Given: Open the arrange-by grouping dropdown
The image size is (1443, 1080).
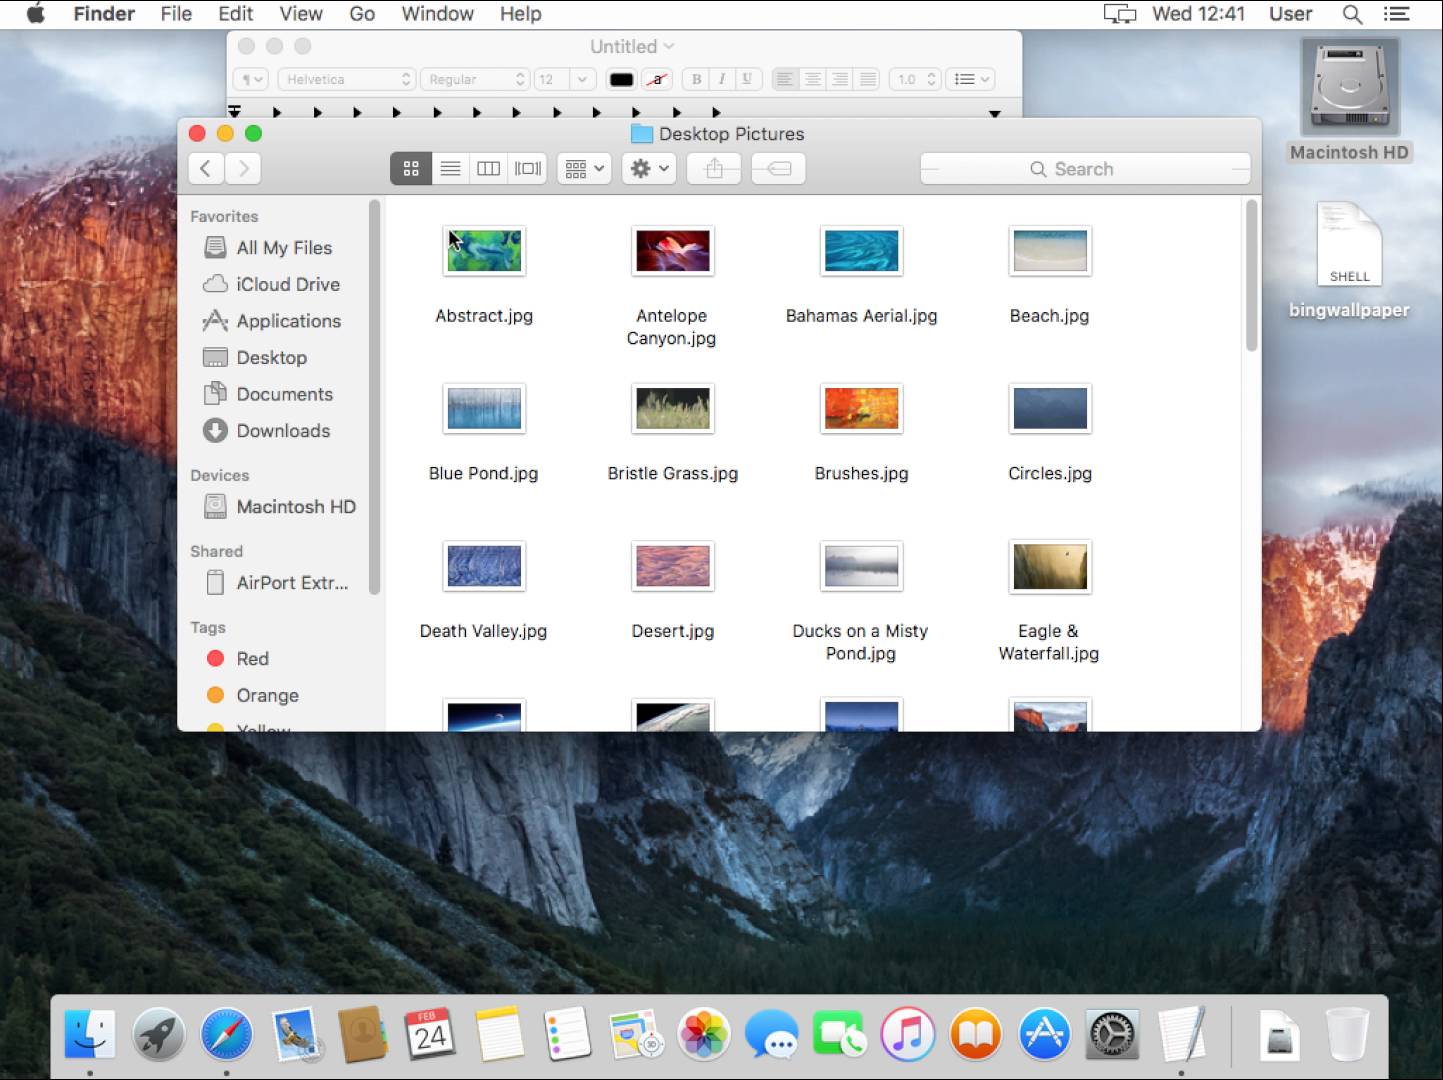Looking at the screenshot, I should coord(583,168).
